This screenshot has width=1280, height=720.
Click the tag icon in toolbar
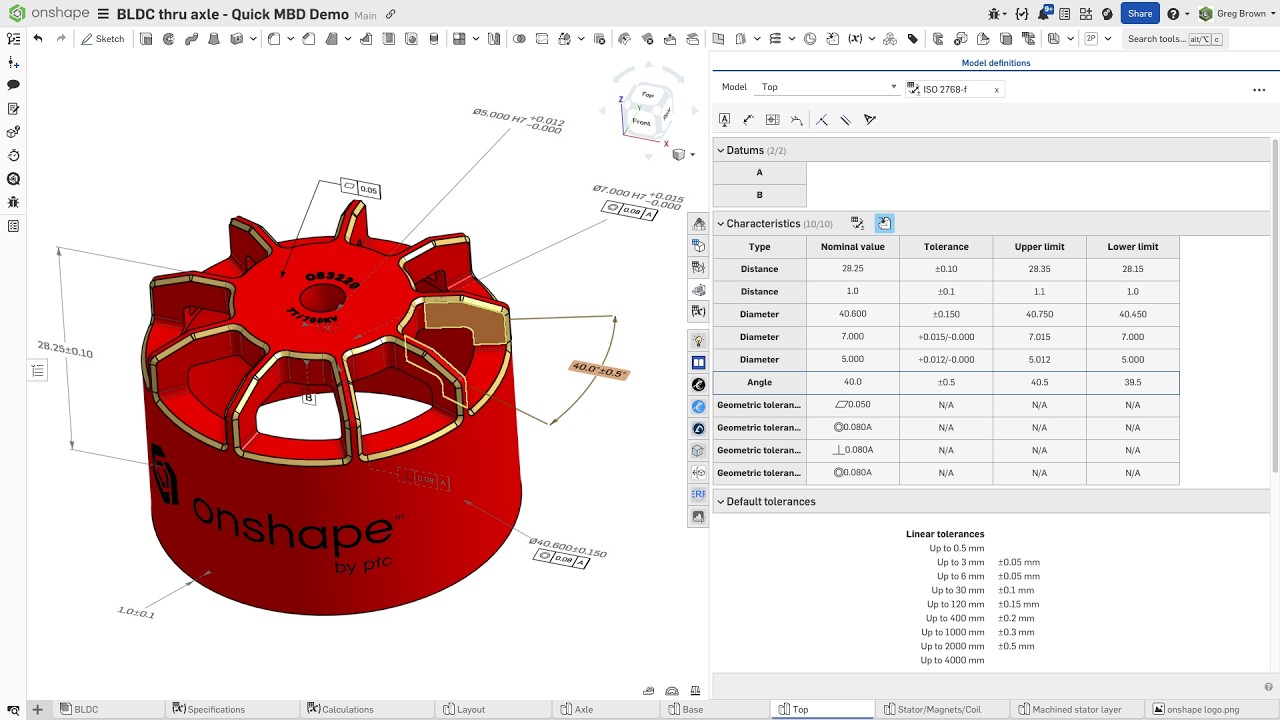tap(913, 39)
